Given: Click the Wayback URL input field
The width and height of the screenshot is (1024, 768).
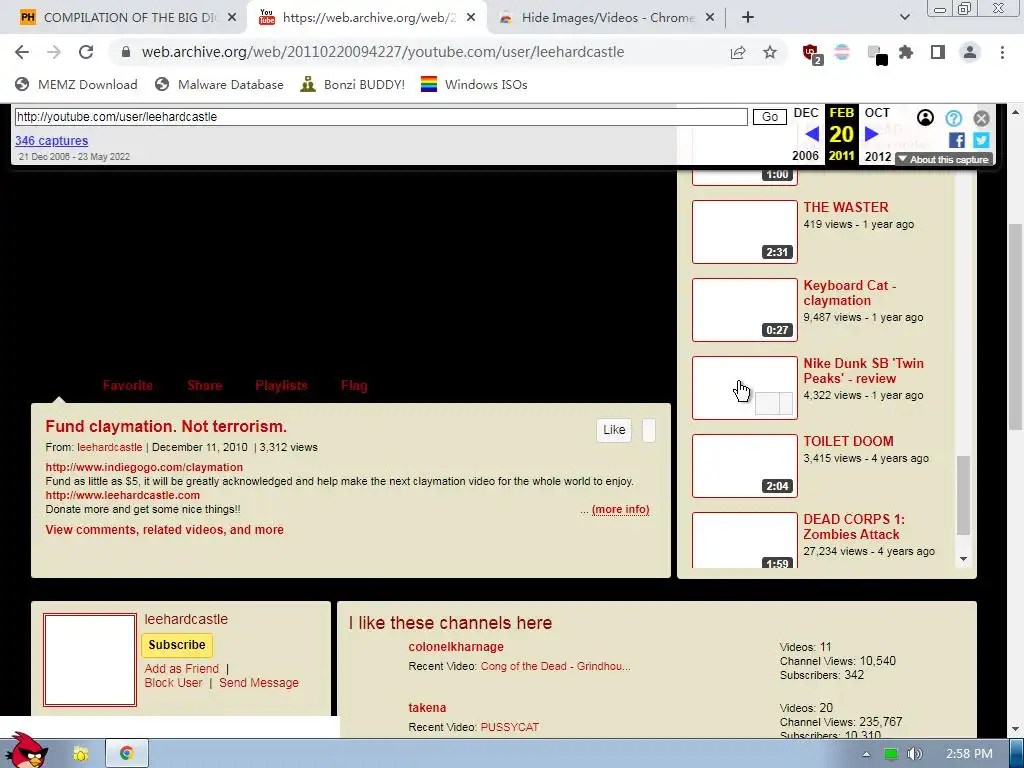Looking at the screenshot, I should point(381,117).
